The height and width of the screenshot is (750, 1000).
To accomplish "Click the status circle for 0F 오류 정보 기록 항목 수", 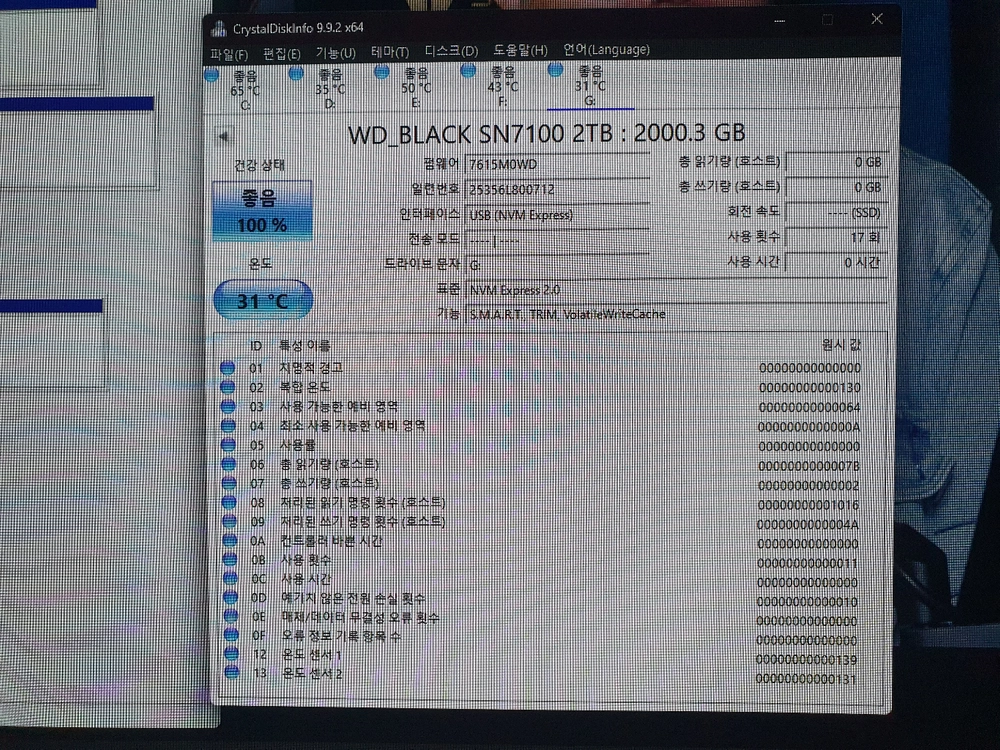I will 232,635.
